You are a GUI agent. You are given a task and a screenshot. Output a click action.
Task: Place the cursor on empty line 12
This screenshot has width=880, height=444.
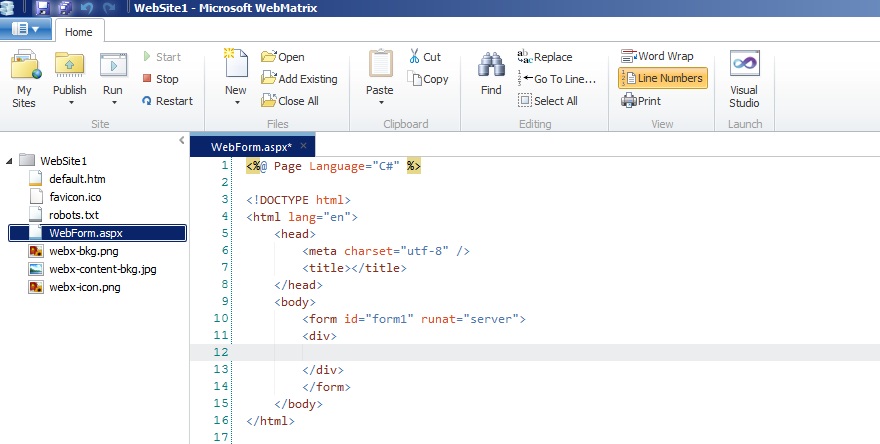tap(535, 353)
